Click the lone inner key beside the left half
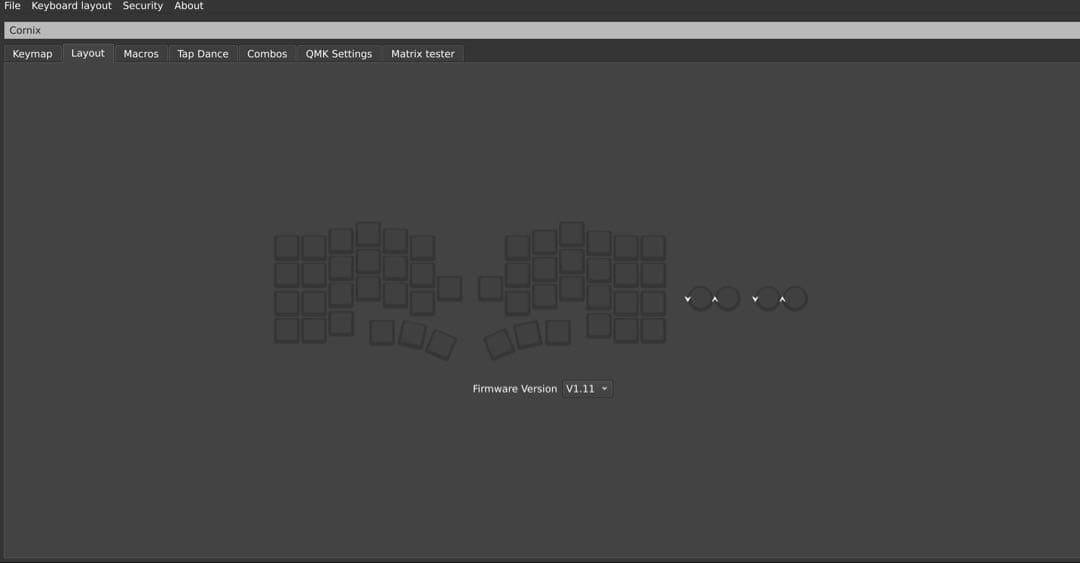Screen dimensions: 1080x563 point(449,288)
